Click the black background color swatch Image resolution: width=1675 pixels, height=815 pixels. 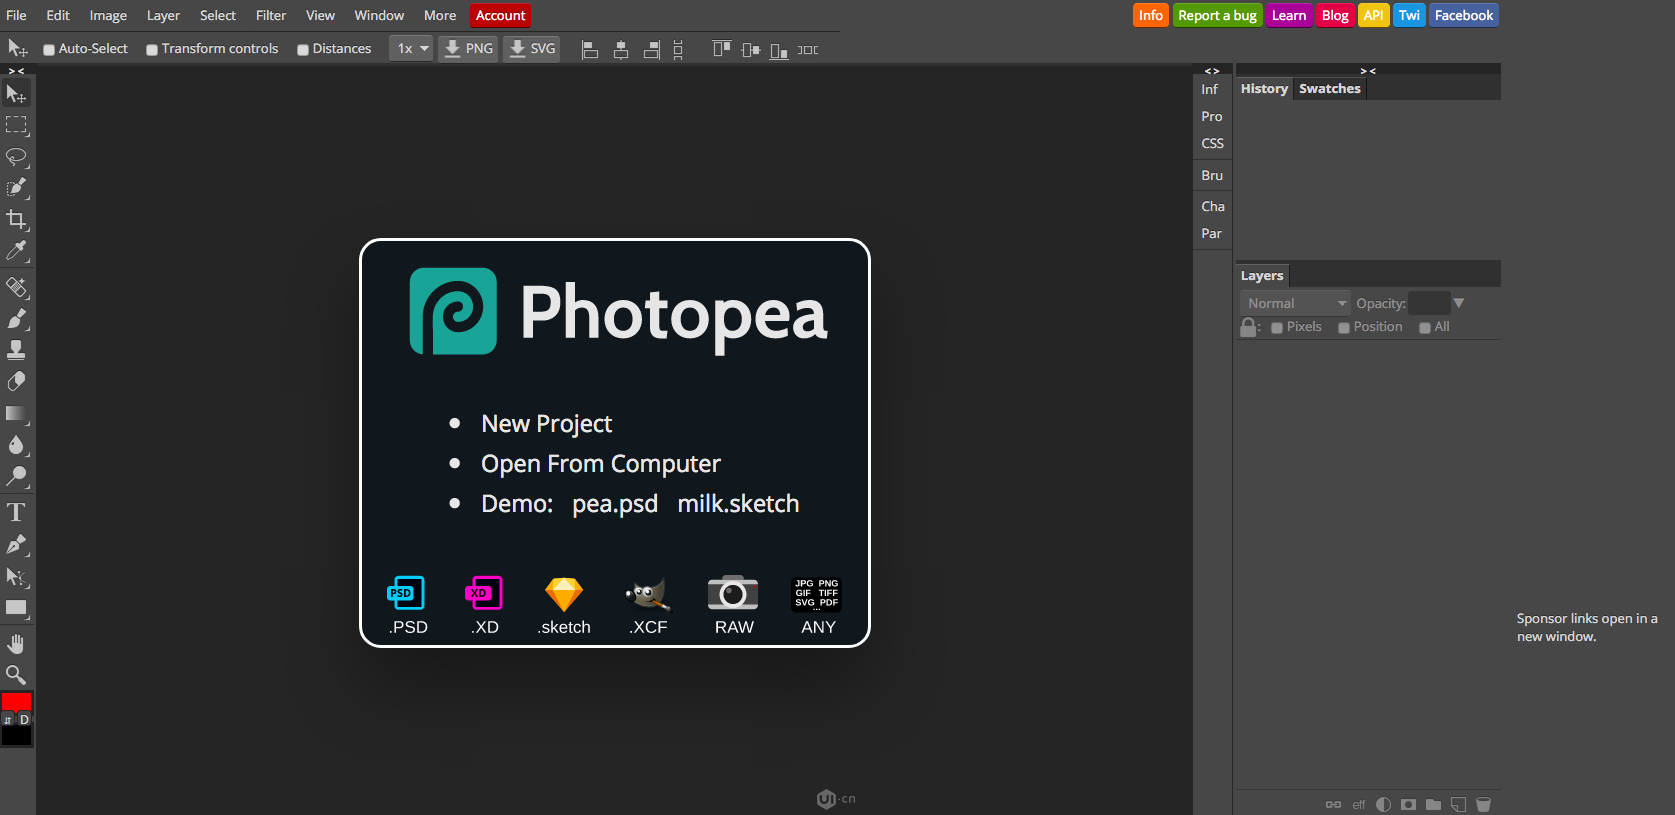[17, 737]
